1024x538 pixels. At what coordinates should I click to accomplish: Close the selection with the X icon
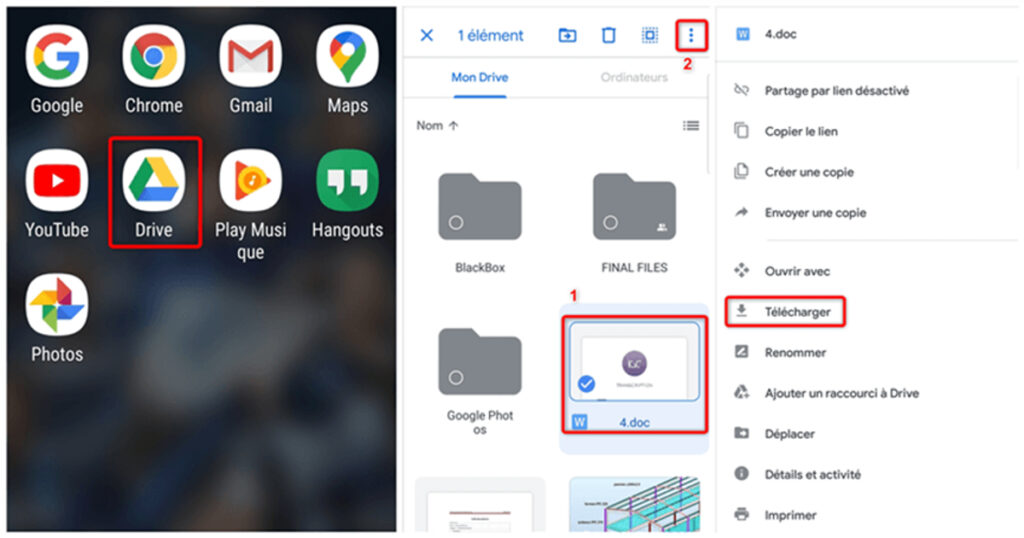(426, 35)
